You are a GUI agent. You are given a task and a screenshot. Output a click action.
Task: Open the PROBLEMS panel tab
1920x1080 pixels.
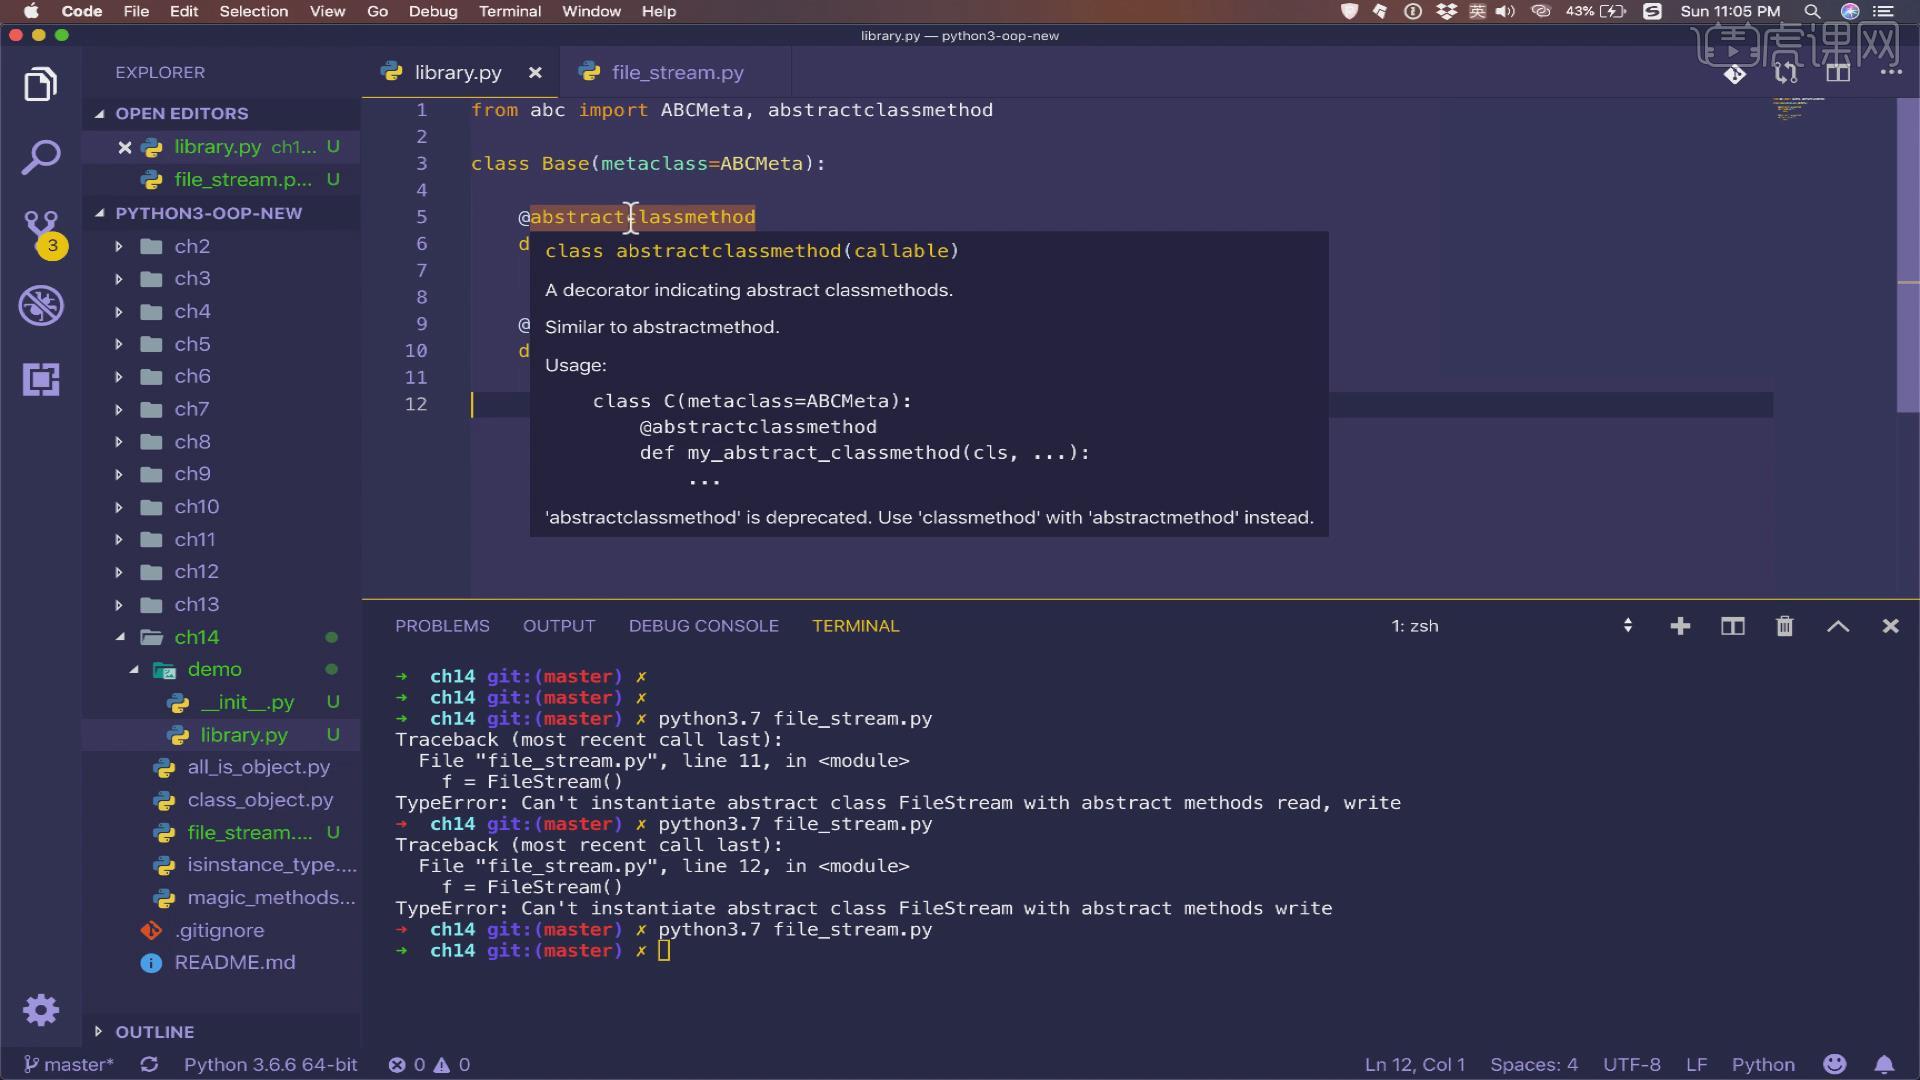pos(442,626)
